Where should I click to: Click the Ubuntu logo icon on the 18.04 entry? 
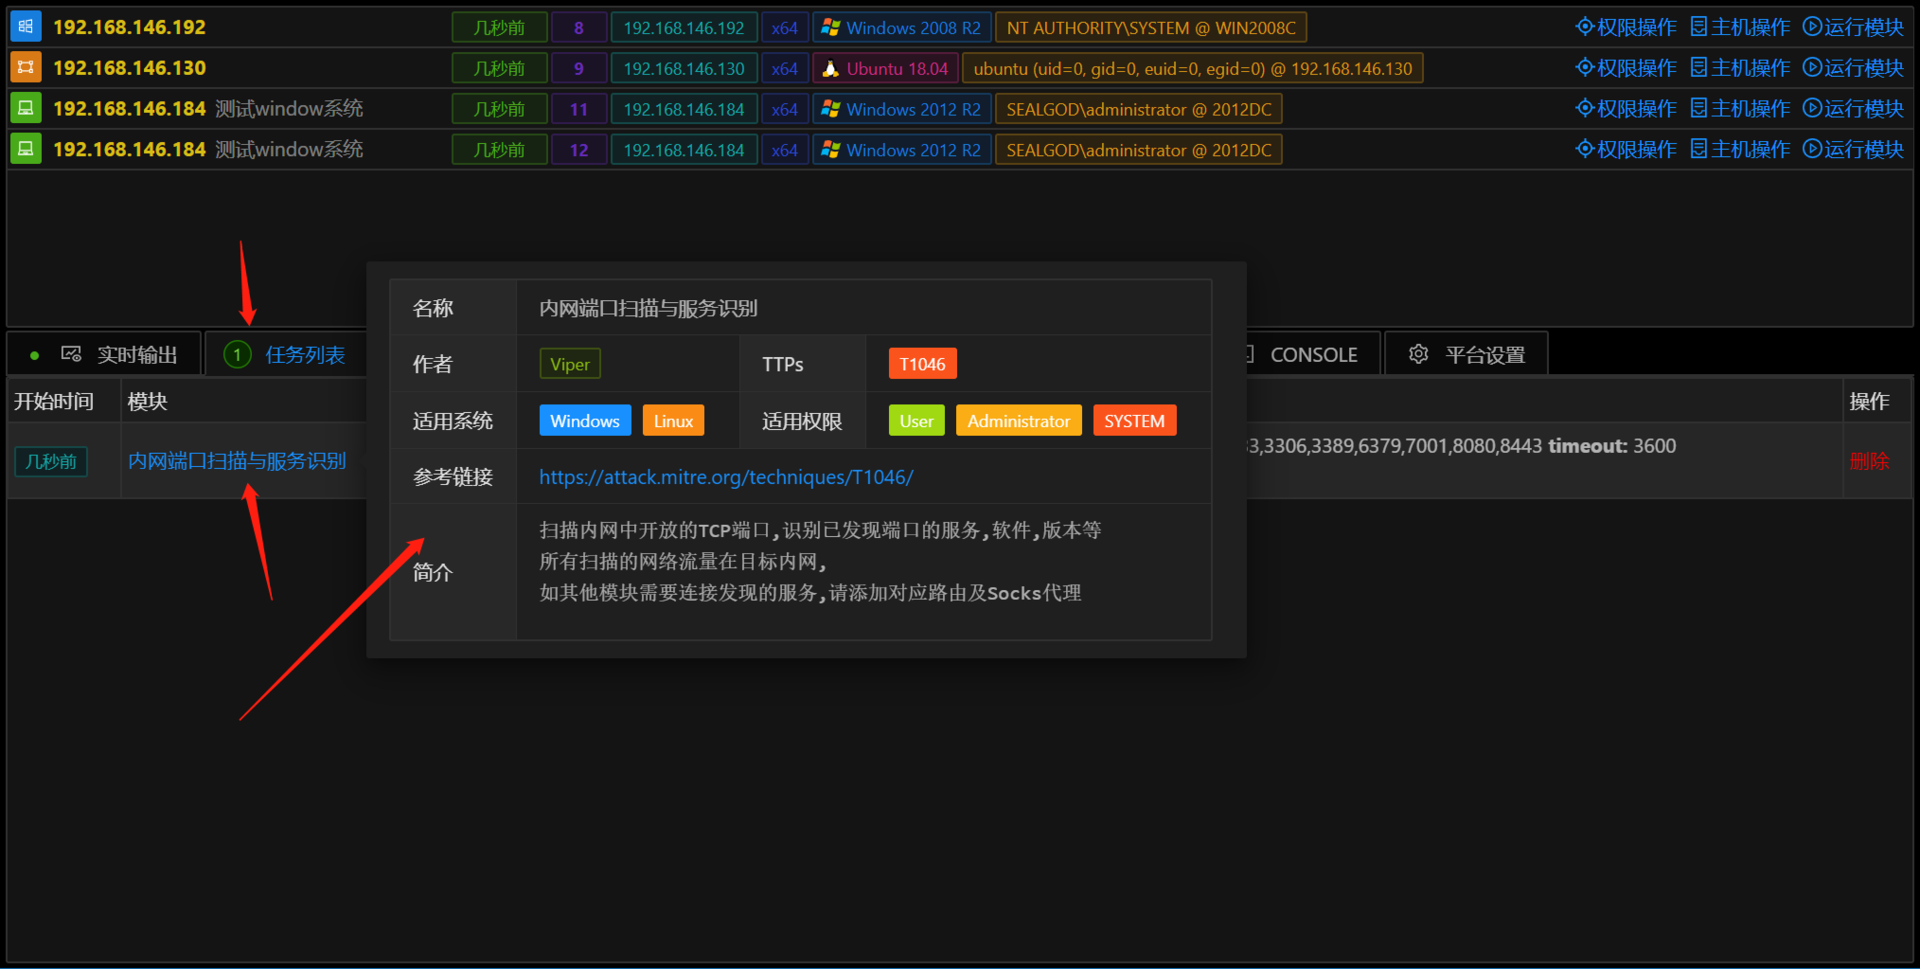pos(829,67)
